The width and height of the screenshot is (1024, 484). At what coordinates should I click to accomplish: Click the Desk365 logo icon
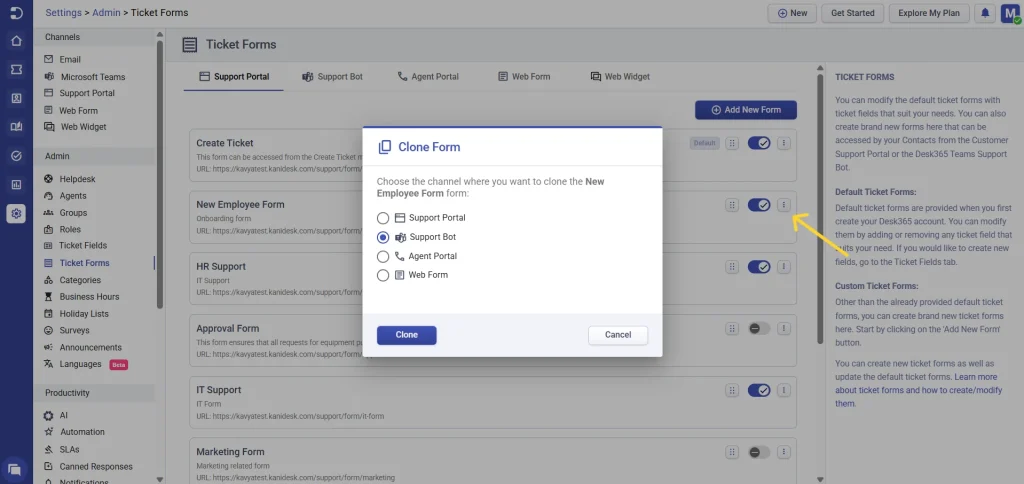pyautogui.click(x=16, y=12)
